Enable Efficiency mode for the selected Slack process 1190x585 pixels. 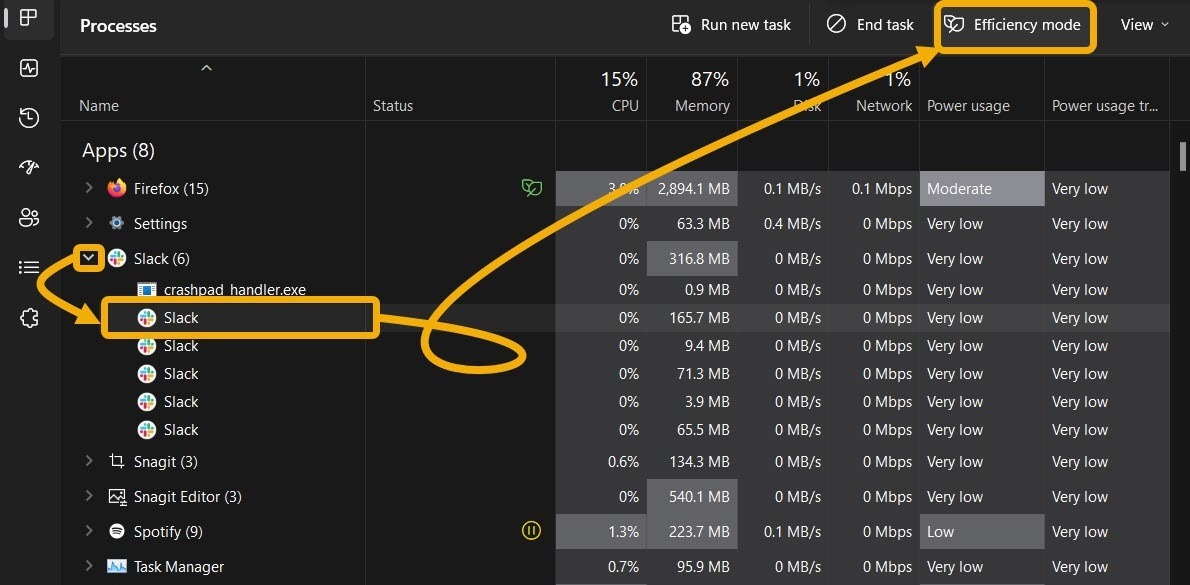coord(1015,25)
